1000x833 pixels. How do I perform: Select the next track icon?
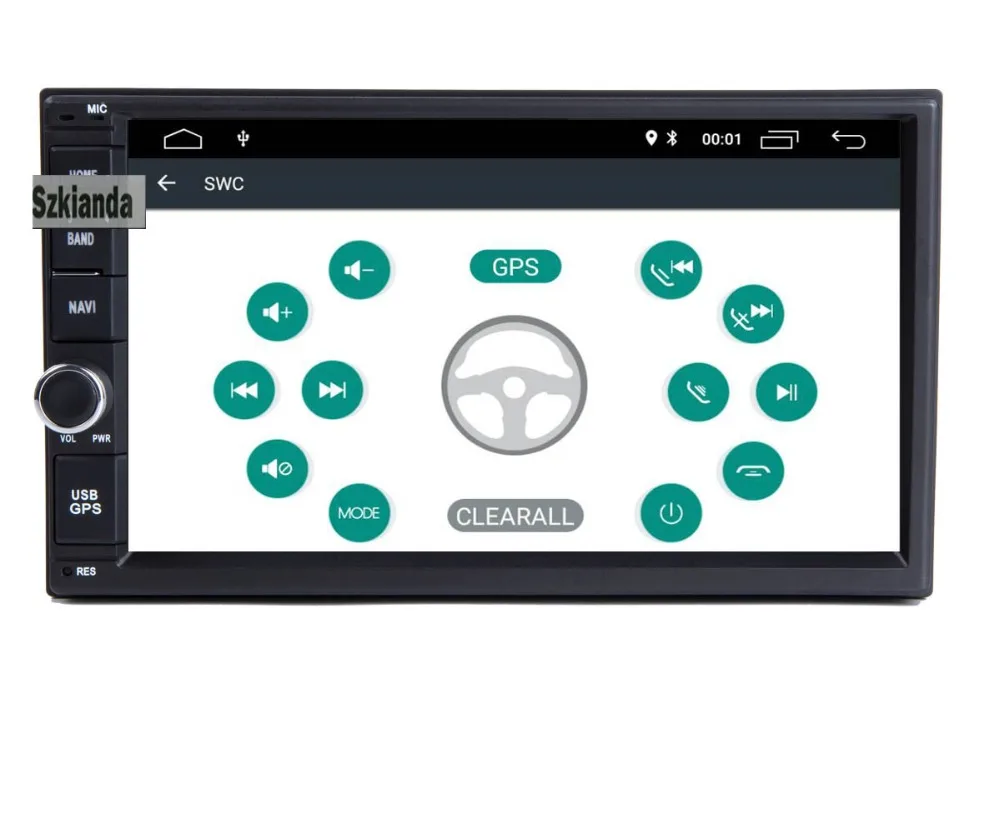331,390
